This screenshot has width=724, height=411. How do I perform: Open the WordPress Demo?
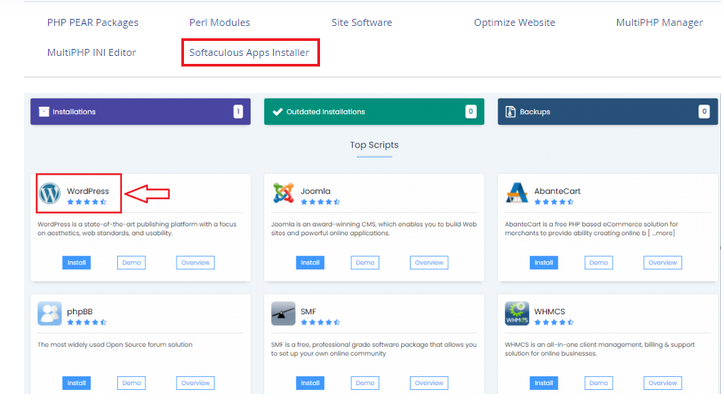pos(132,263)
